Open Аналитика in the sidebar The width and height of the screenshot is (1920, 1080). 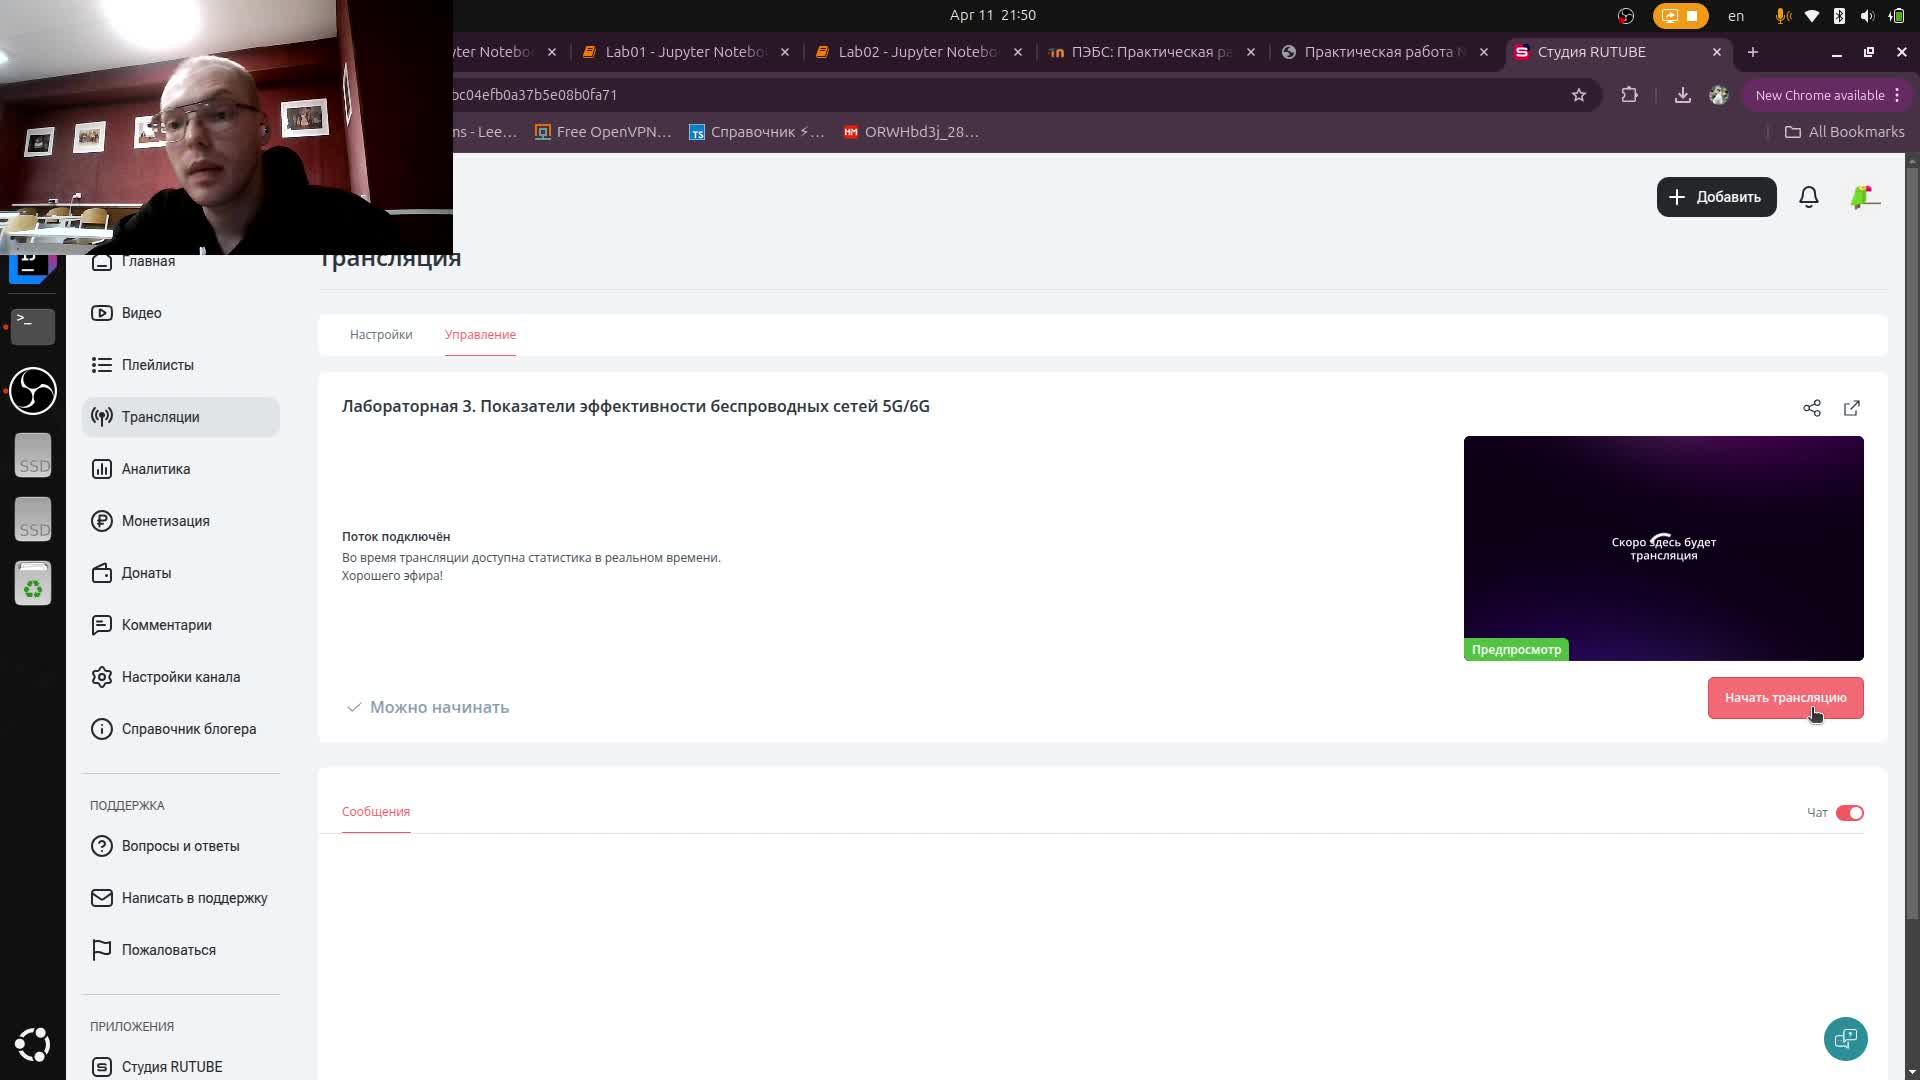(x=155, y=469)
